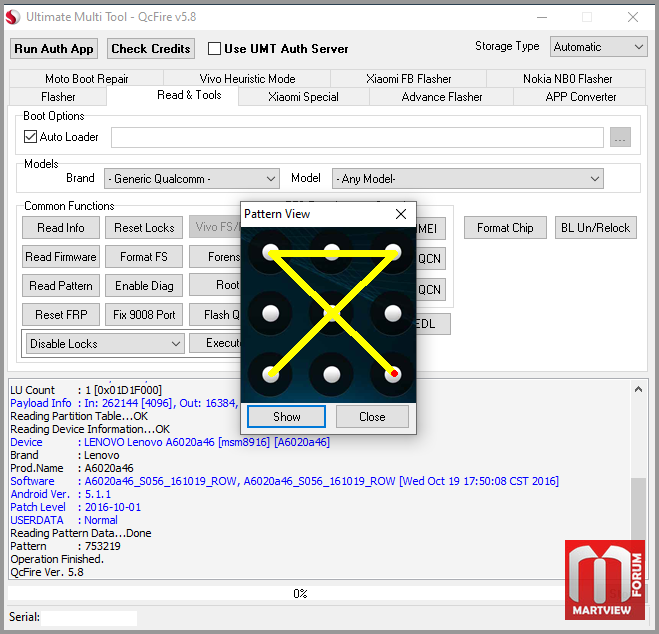
Task: Click the 'USERDATA : Normal' log line
Action: (x=64, y=520)
